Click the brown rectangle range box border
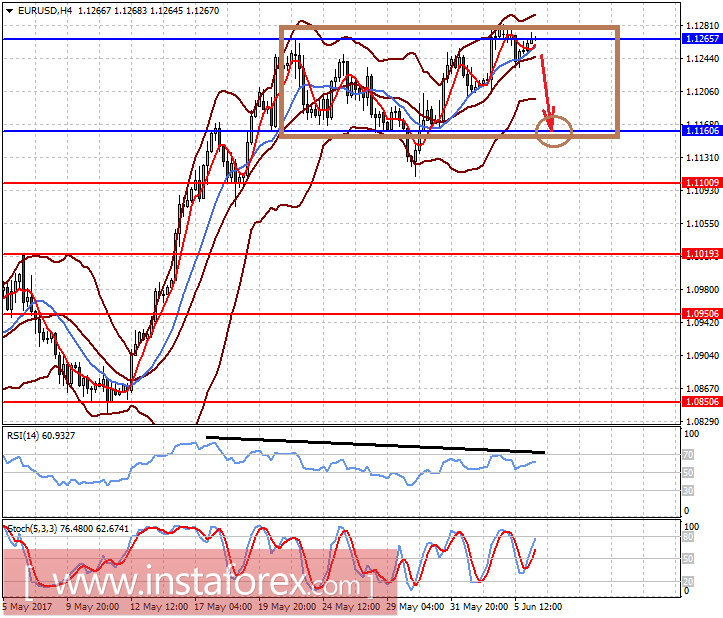This screenshot has width=723, height=618. click(x=449, y=28)
